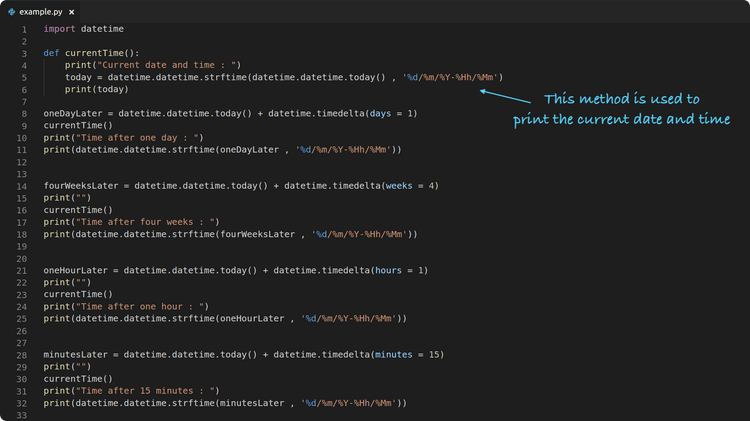
Task: Click line number 15 in the gutter
Action: [22, 198]
